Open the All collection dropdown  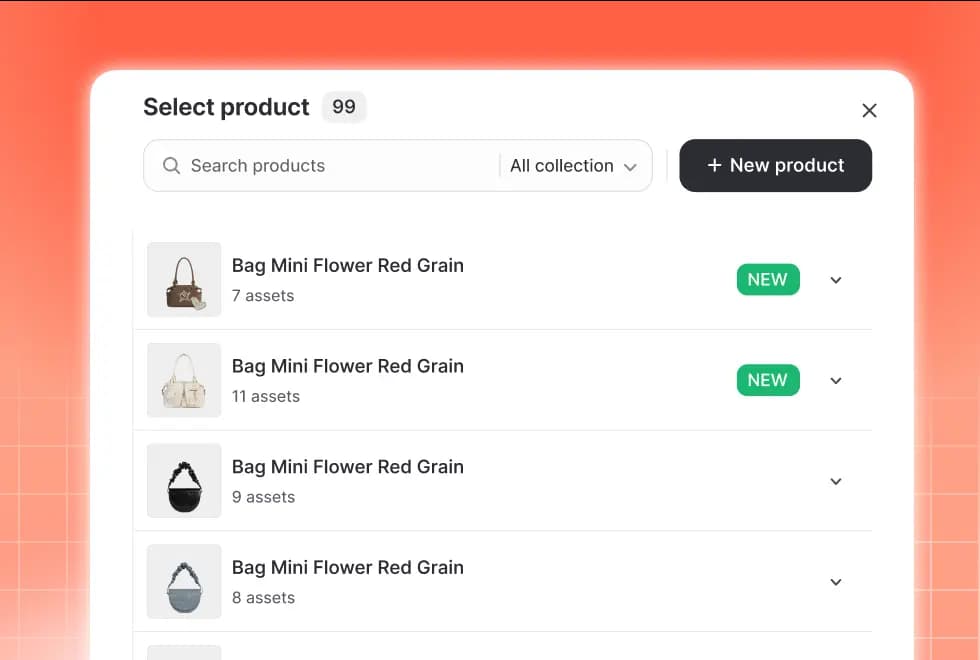(573, 166)
